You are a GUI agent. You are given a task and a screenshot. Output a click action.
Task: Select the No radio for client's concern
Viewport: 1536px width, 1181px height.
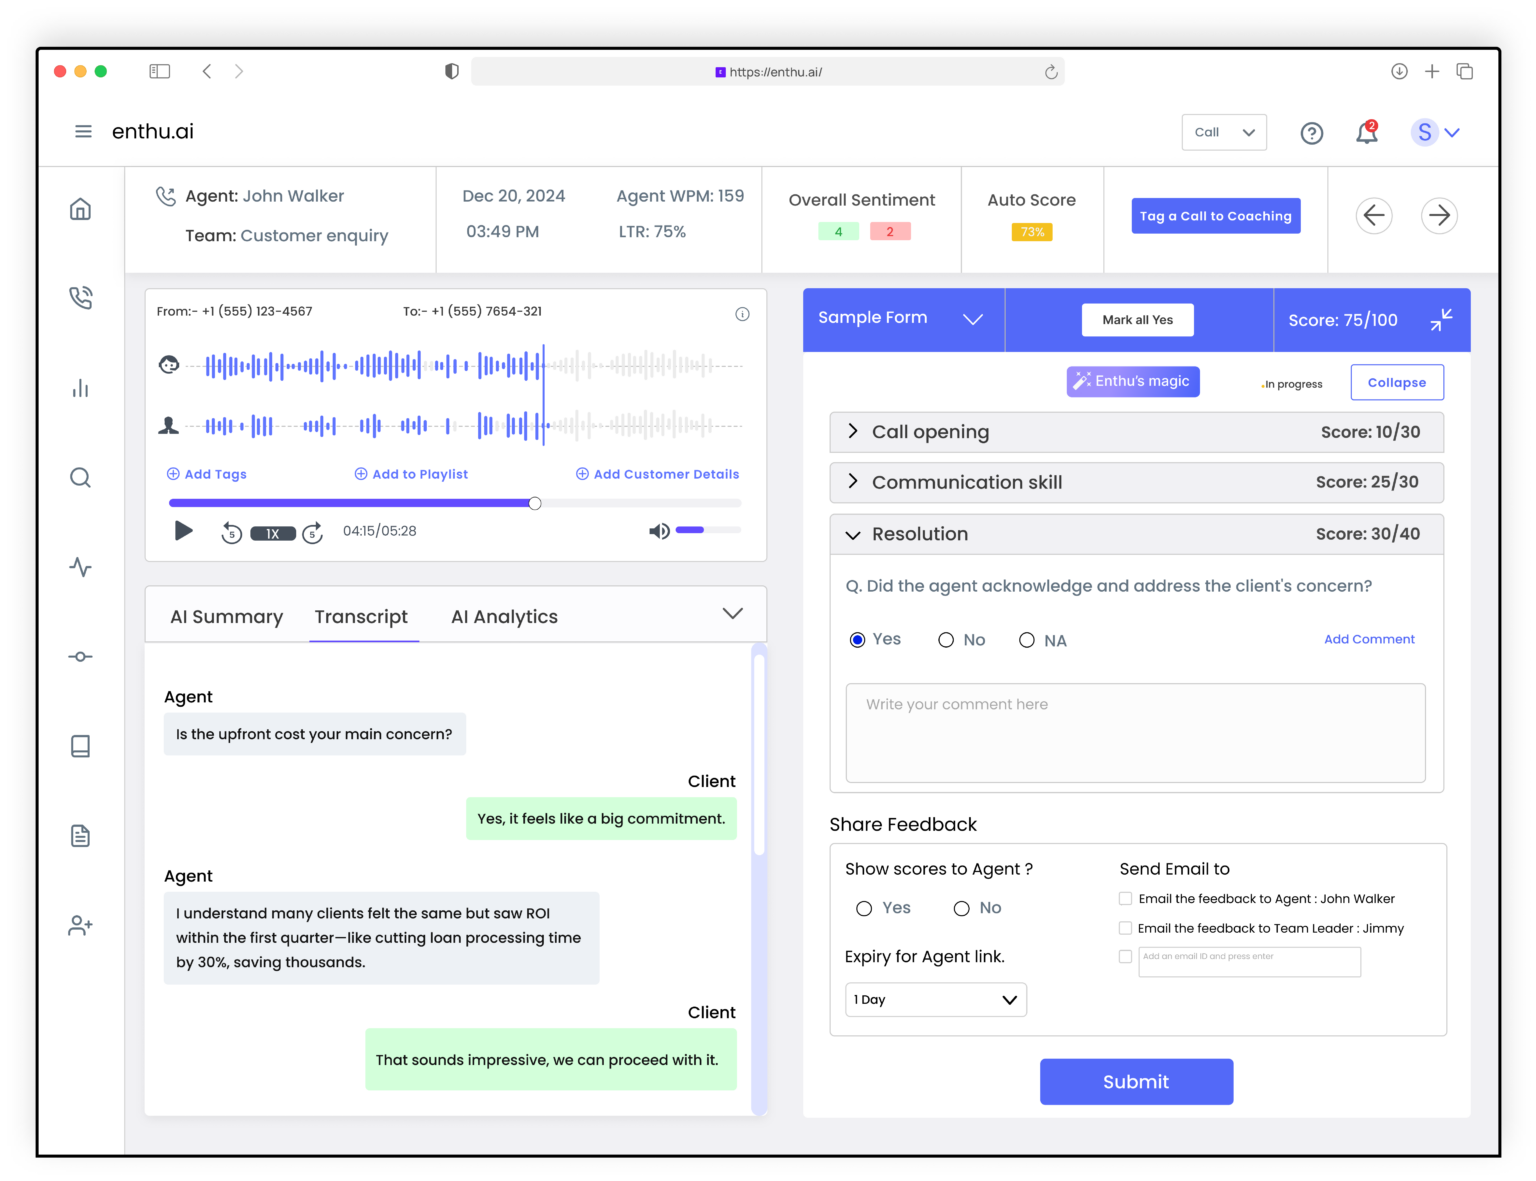946,640
